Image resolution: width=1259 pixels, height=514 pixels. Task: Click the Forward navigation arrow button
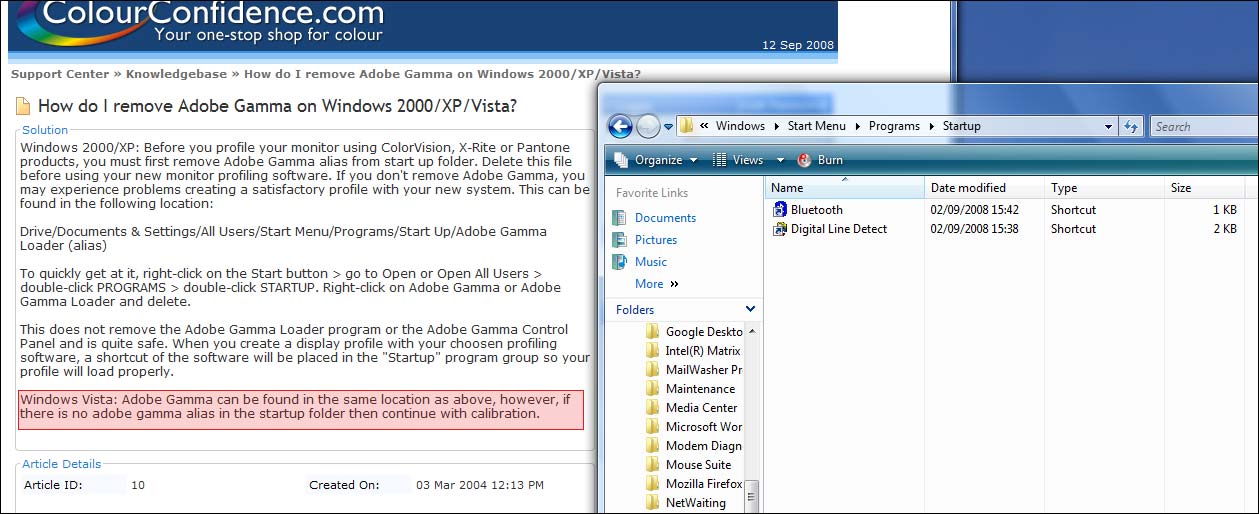648,126
